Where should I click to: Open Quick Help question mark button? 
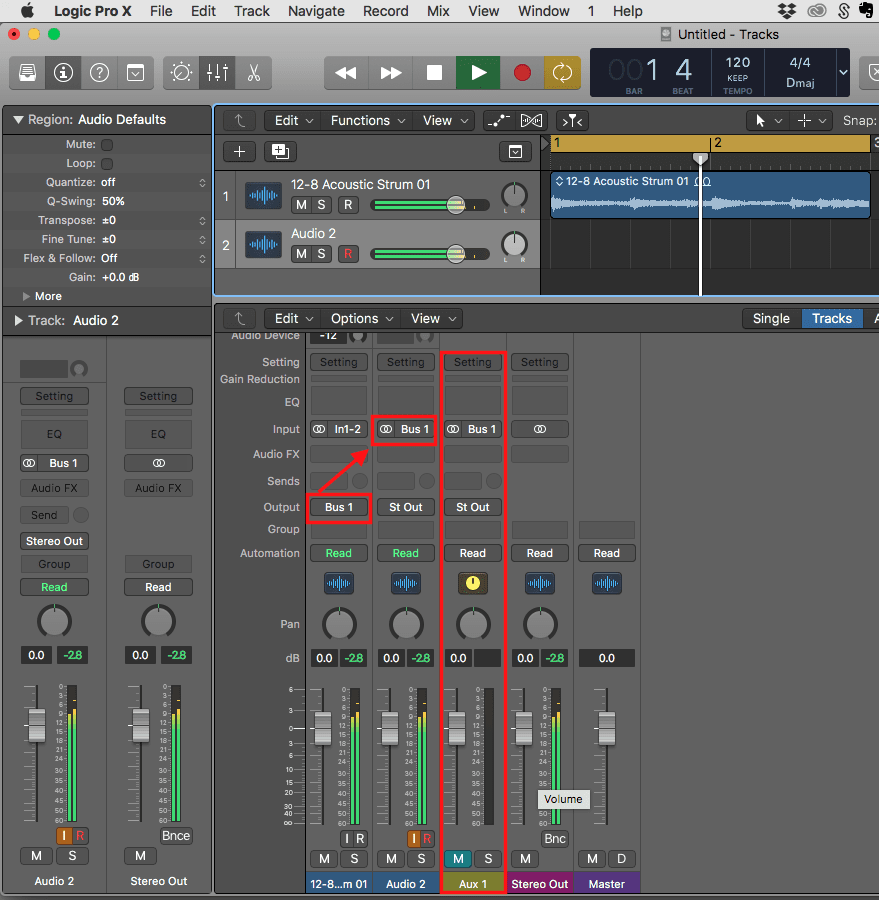coord(99,73)
